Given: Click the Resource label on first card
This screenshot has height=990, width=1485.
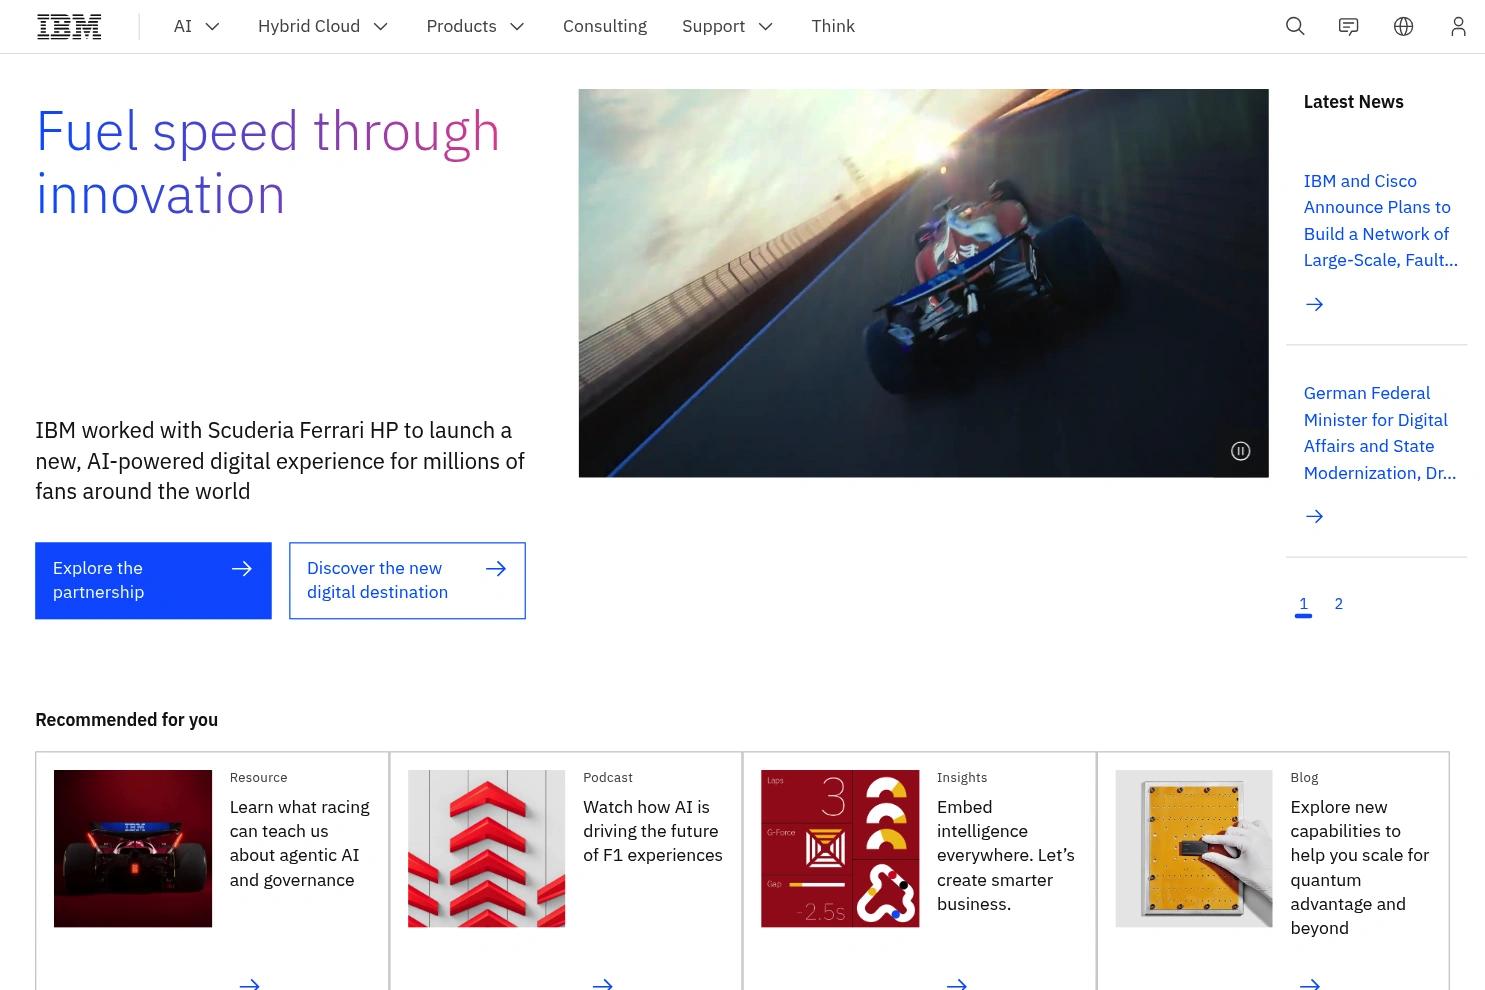Looking at the screenshot, I should (258, 778).
